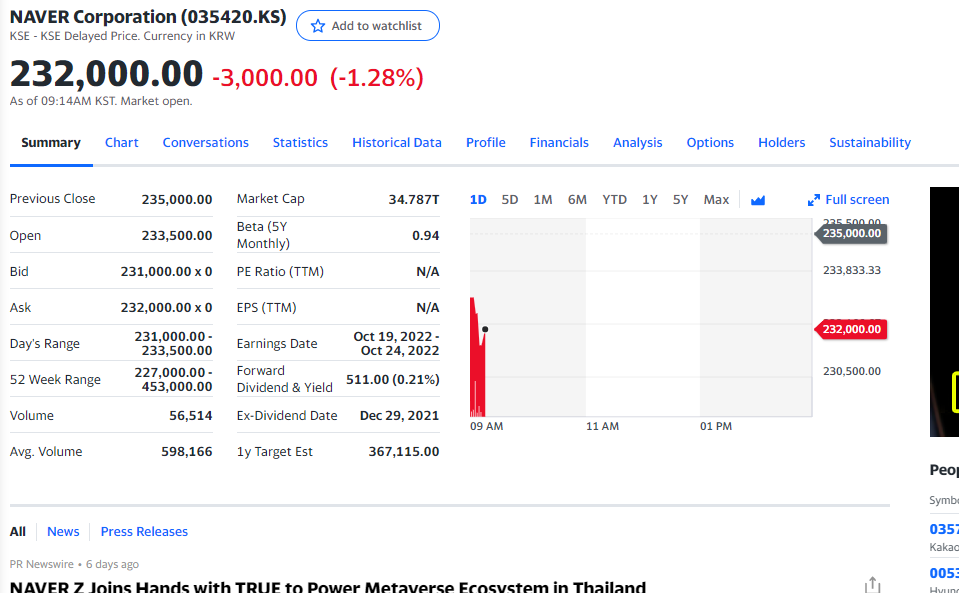Click the Full screen expand arrows icon
This screenshot has width=959, height=593.
click(x=813, y=200)
